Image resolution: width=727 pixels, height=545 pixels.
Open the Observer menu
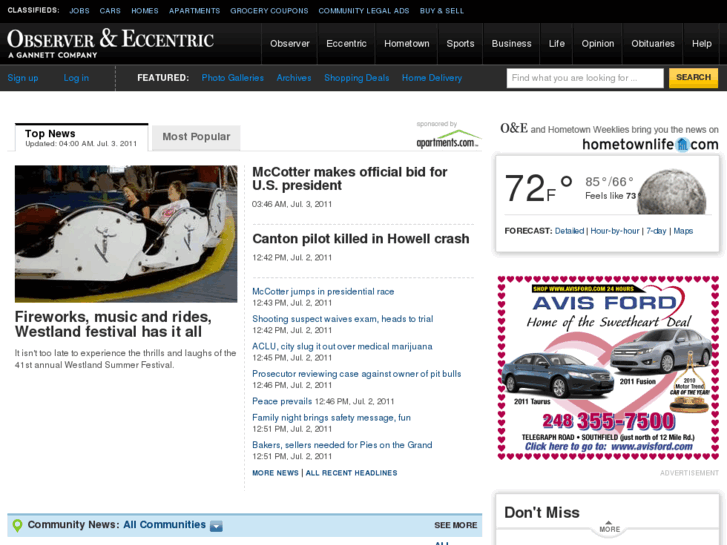click(x=289, y=44)
